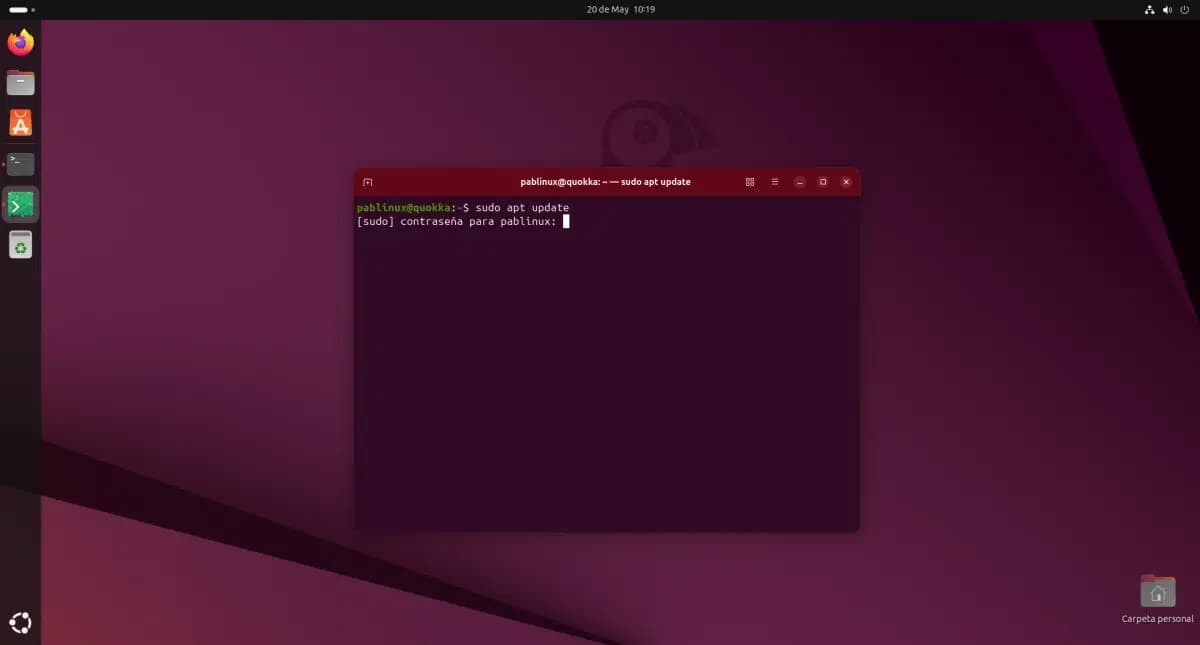Open the network status icon
This screenshot has height=645, width=1200.
click(x=1148, y=9)
